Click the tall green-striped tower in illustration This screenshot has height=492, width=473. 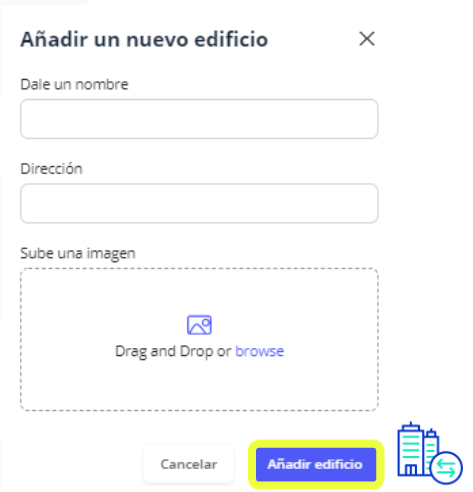(x=411, y=448)
